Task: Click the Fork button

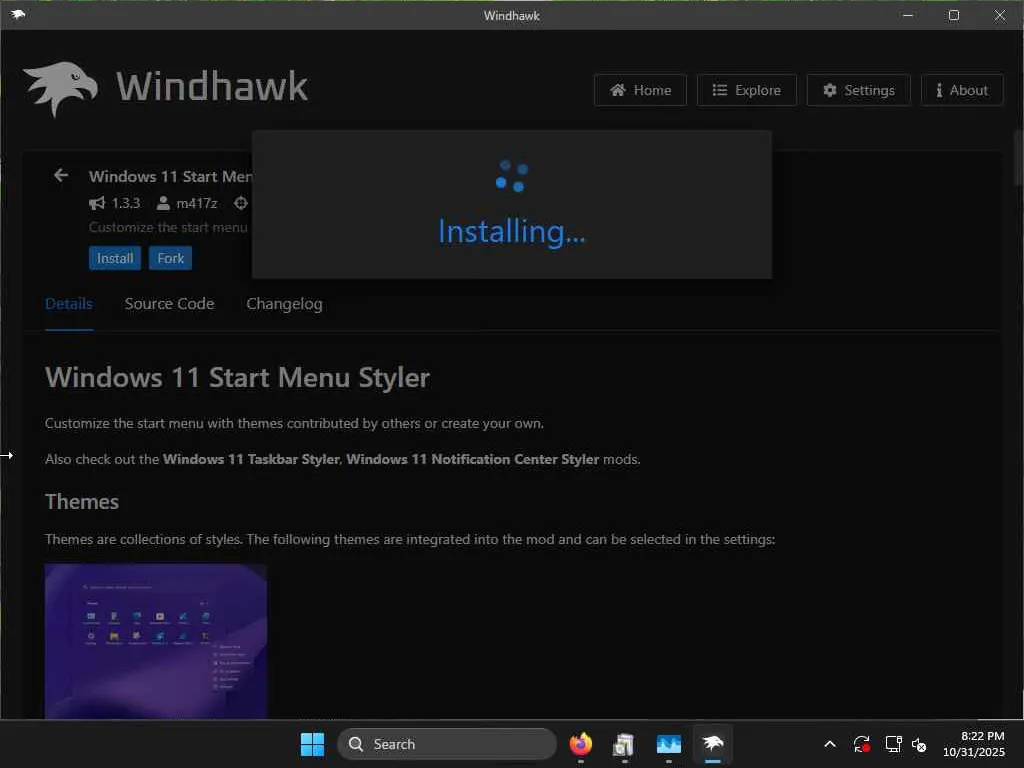Action: click(x=170, y=258)
